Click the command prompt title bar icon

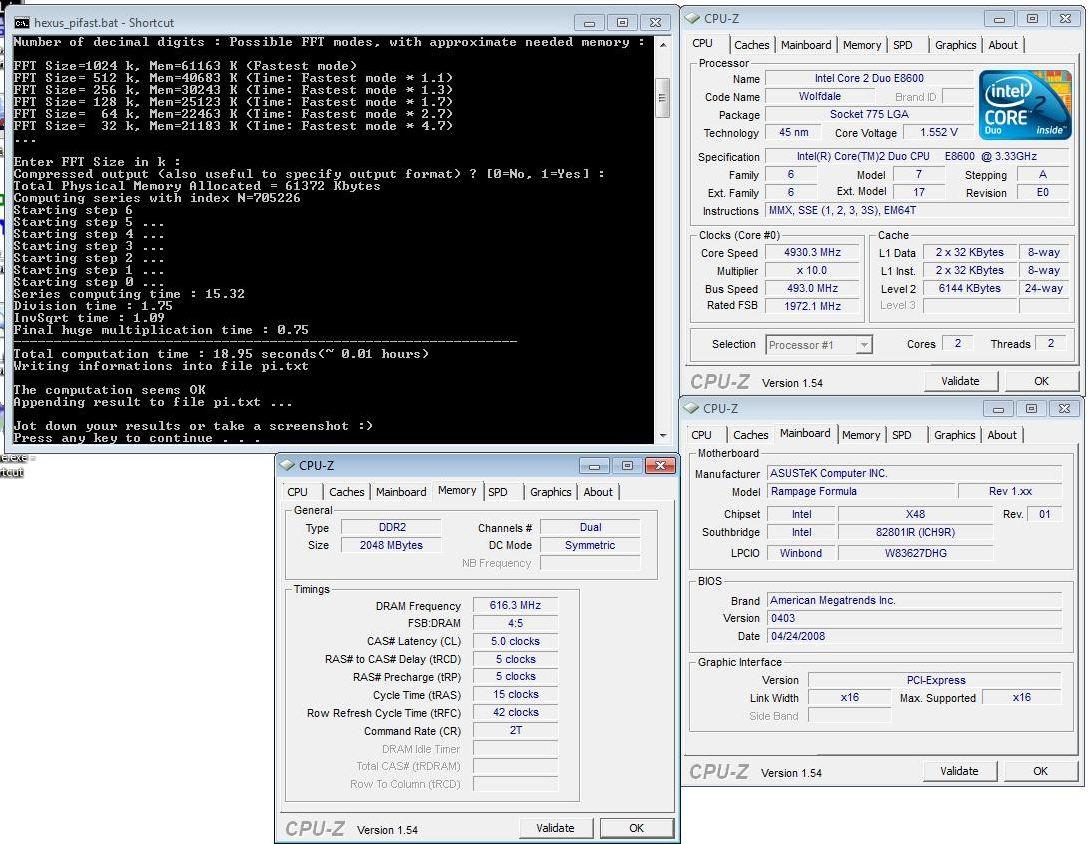(x=22, y=23)
